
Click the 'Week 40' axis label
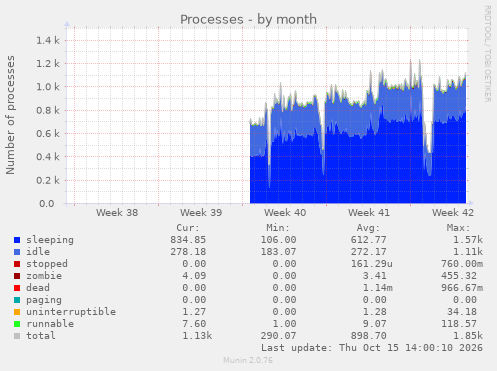[x=285, y=213]
